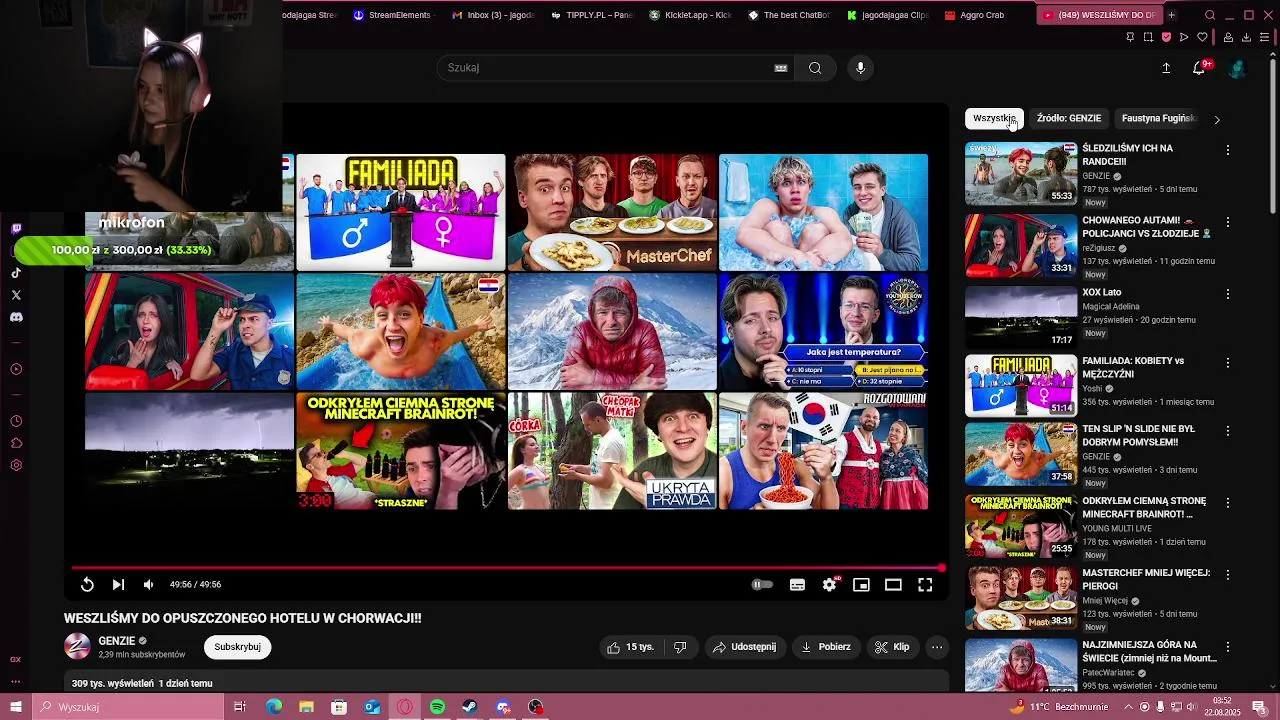This screenshot has height=720, width=1280.
Task: Run search with magnifier button
Action: pos(815,68)
